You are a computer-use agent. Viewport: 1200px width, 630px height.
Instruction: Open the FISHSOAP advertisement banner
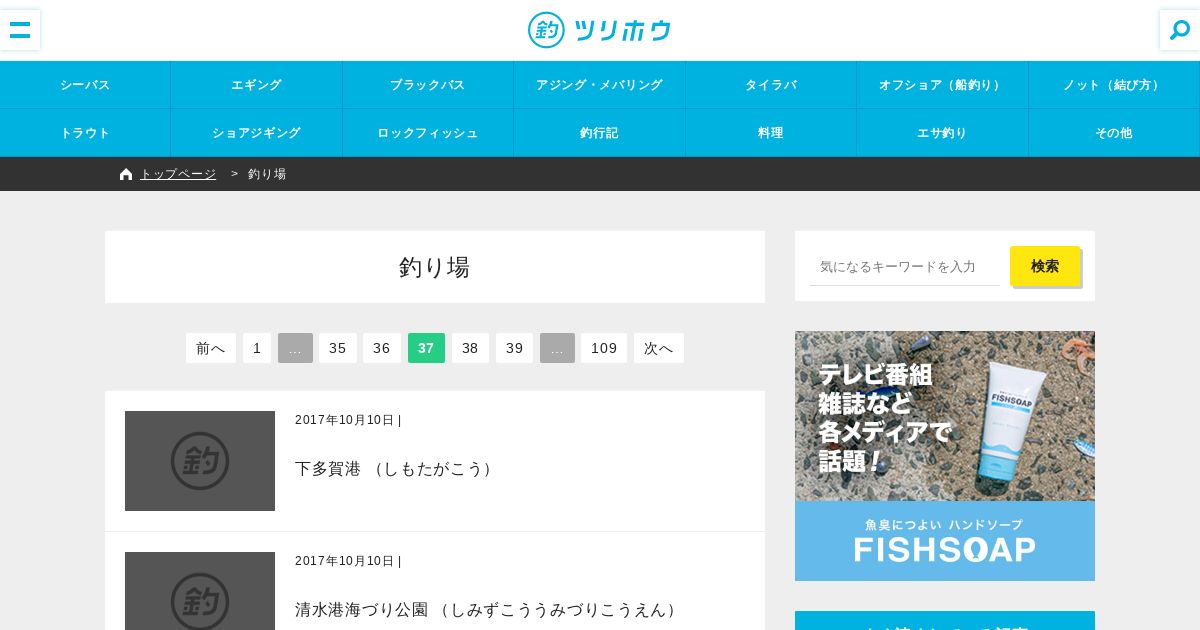click(945, 456)
